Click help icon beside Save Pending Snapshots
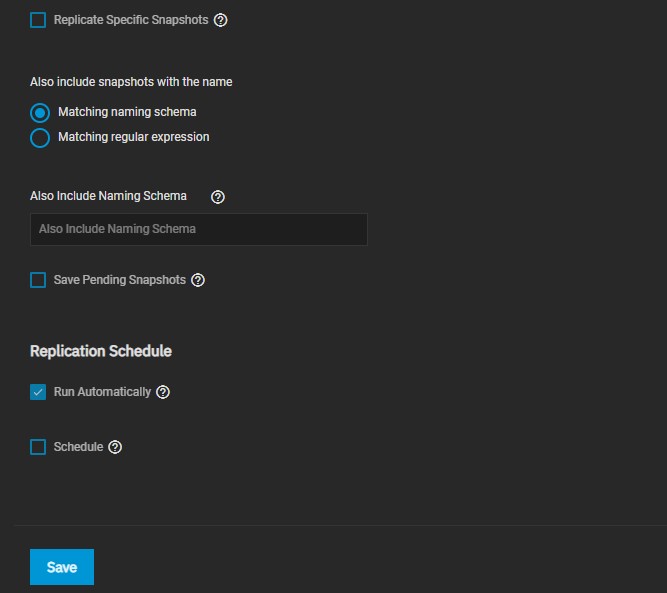The image size is (667, 593). coord(198,280)
